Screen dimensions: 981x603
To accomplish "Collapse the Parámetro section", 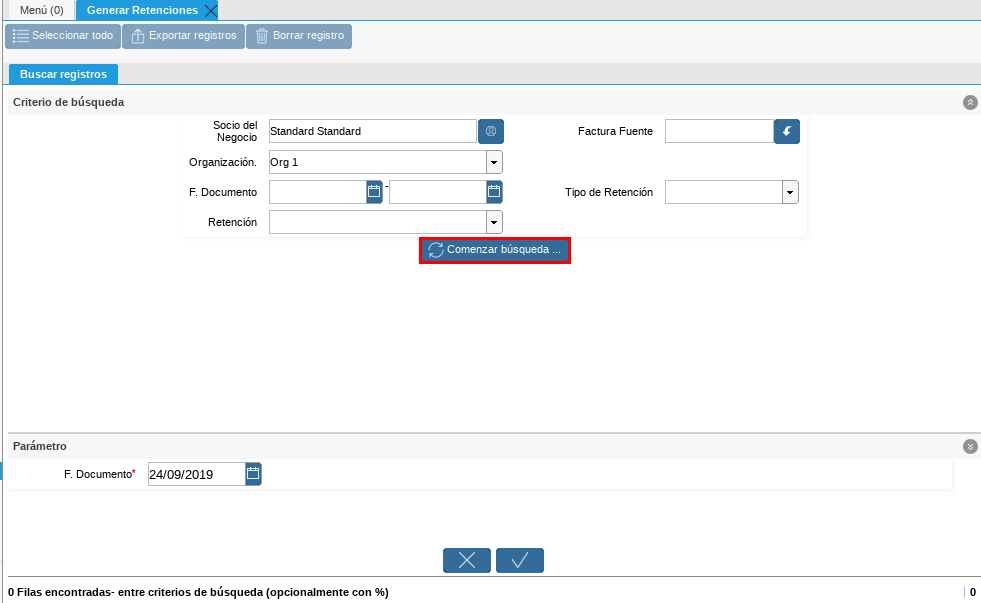I will coord(970,447).
